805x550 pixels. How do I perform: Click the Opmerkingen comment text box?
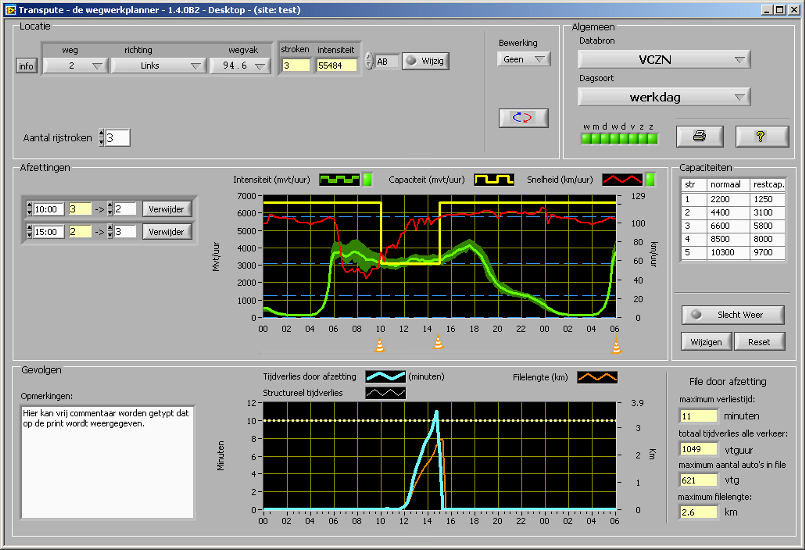pyautogui.click(x=108, y=462)
